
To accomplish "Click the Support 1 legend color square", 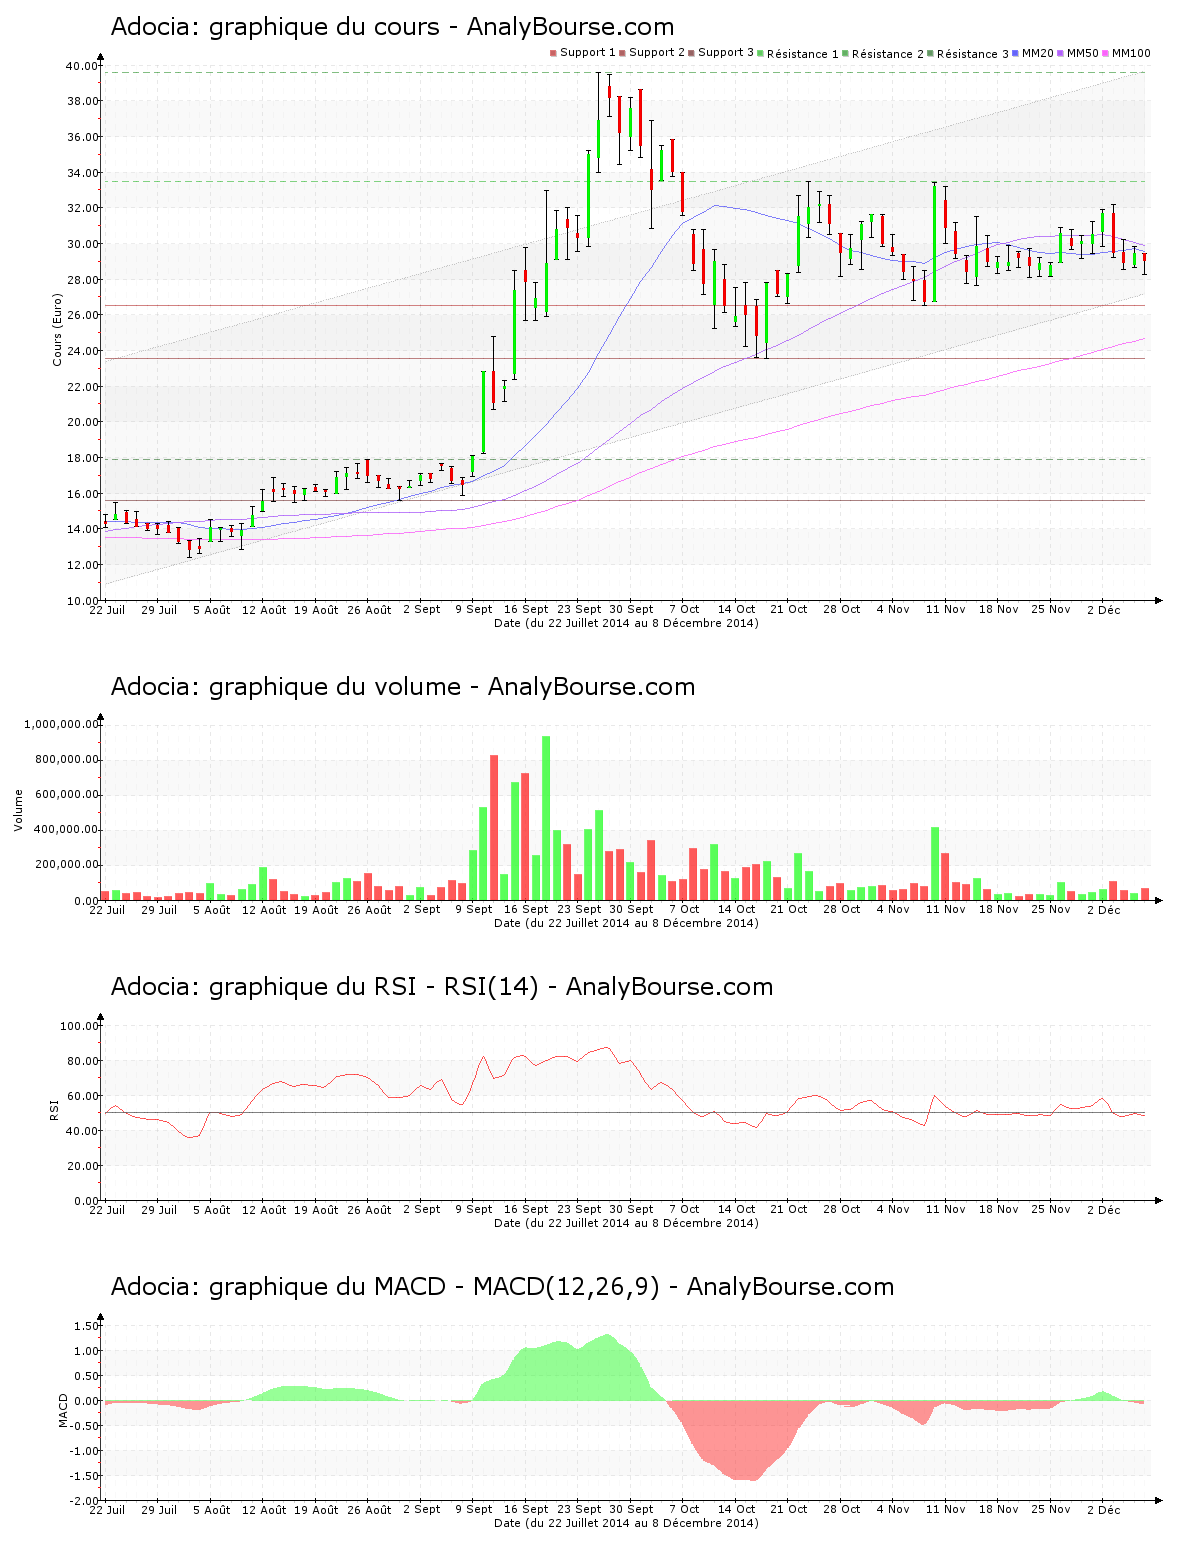I will [x=553, y=53].
